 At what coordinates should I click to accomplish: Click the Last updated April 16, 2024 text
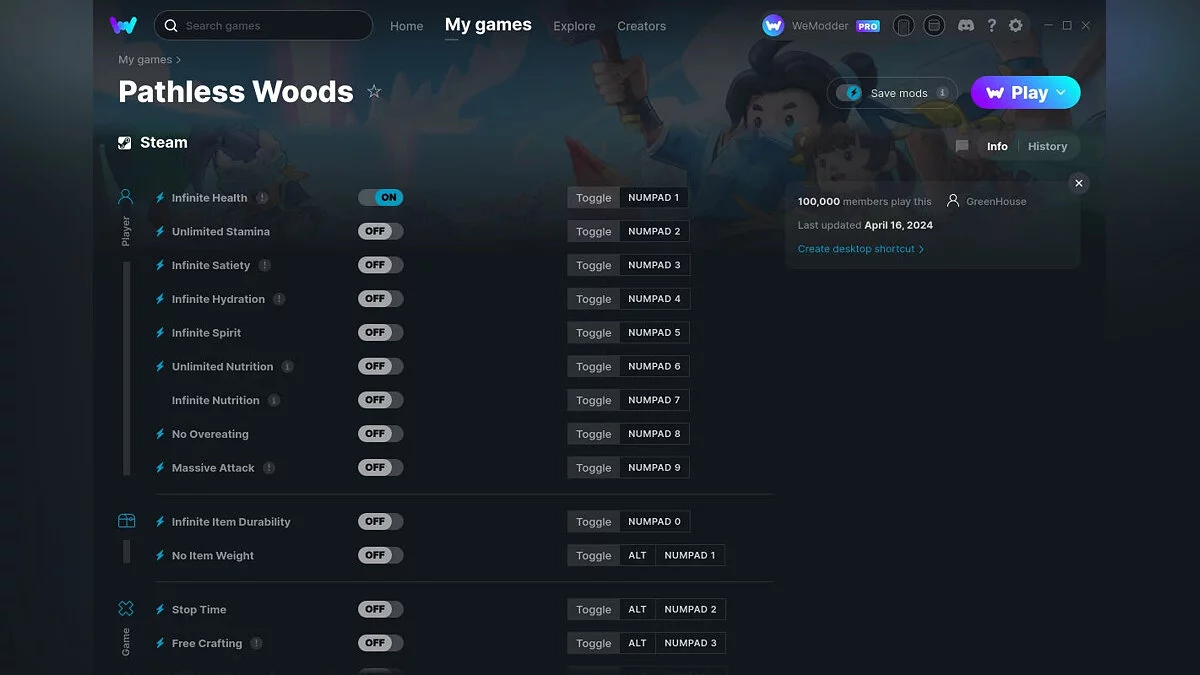coord(865,225)
